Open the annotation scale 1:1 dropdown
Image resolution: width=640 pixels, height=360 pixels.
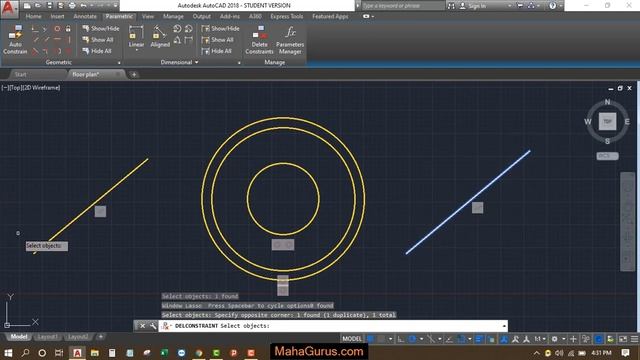click(540, 339)
